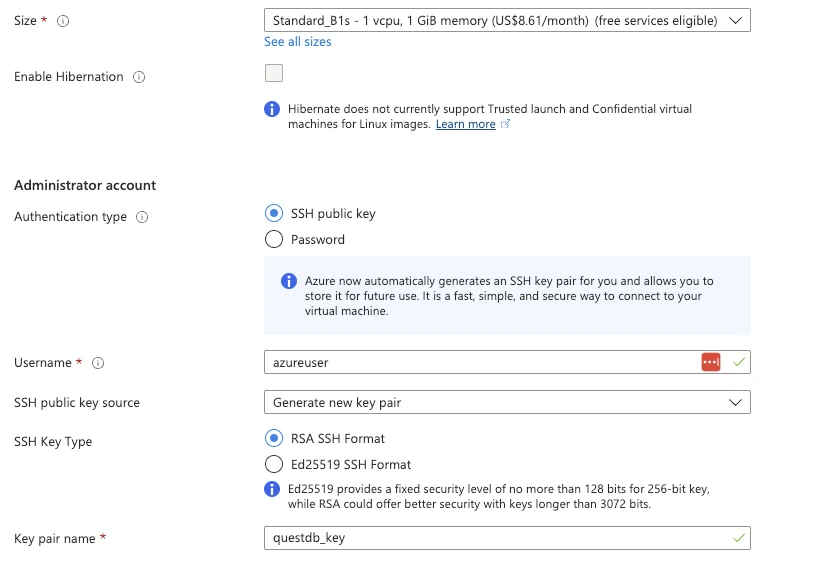
Task: Click the blue info icon beside Hibernate notice
Action: pyautogui.click(x=272, y=109)
